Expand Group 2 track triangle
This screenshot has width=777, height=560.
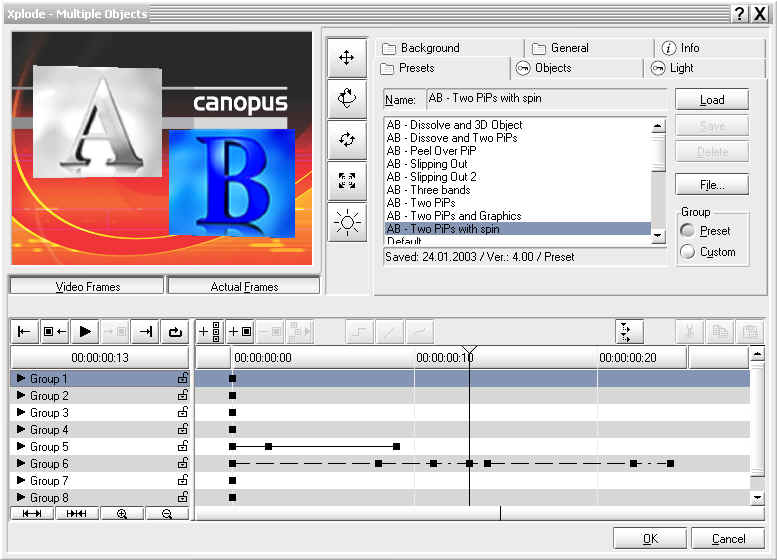pos(21,395)
